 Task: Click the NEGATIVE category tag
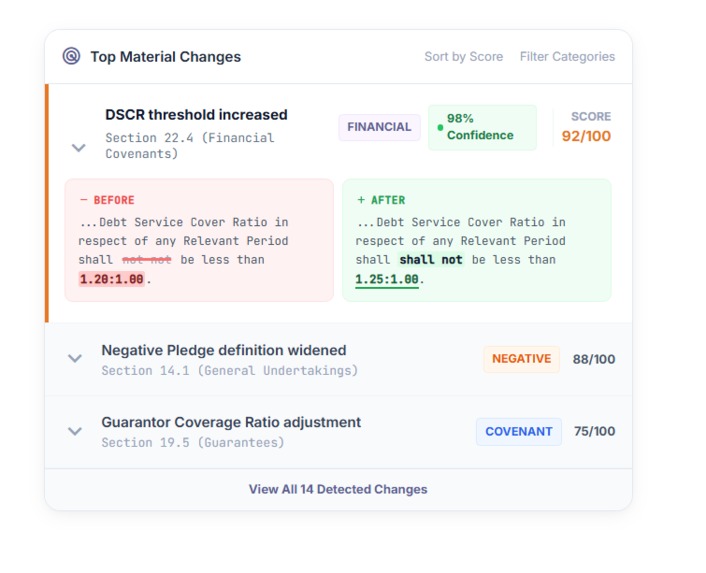[x=521, y=359]
